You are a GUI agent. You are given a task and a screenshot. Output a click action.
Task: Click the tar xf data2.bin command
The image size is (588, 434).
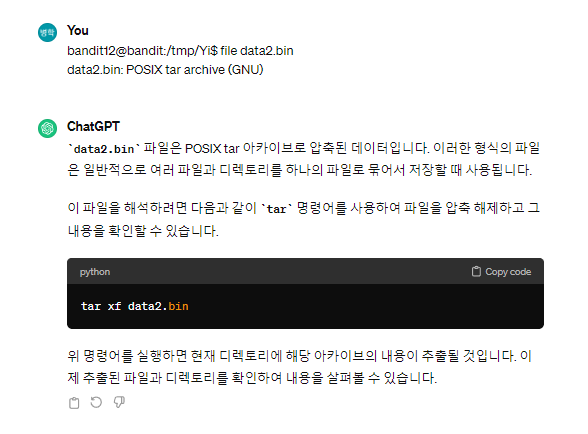point(135,306)
